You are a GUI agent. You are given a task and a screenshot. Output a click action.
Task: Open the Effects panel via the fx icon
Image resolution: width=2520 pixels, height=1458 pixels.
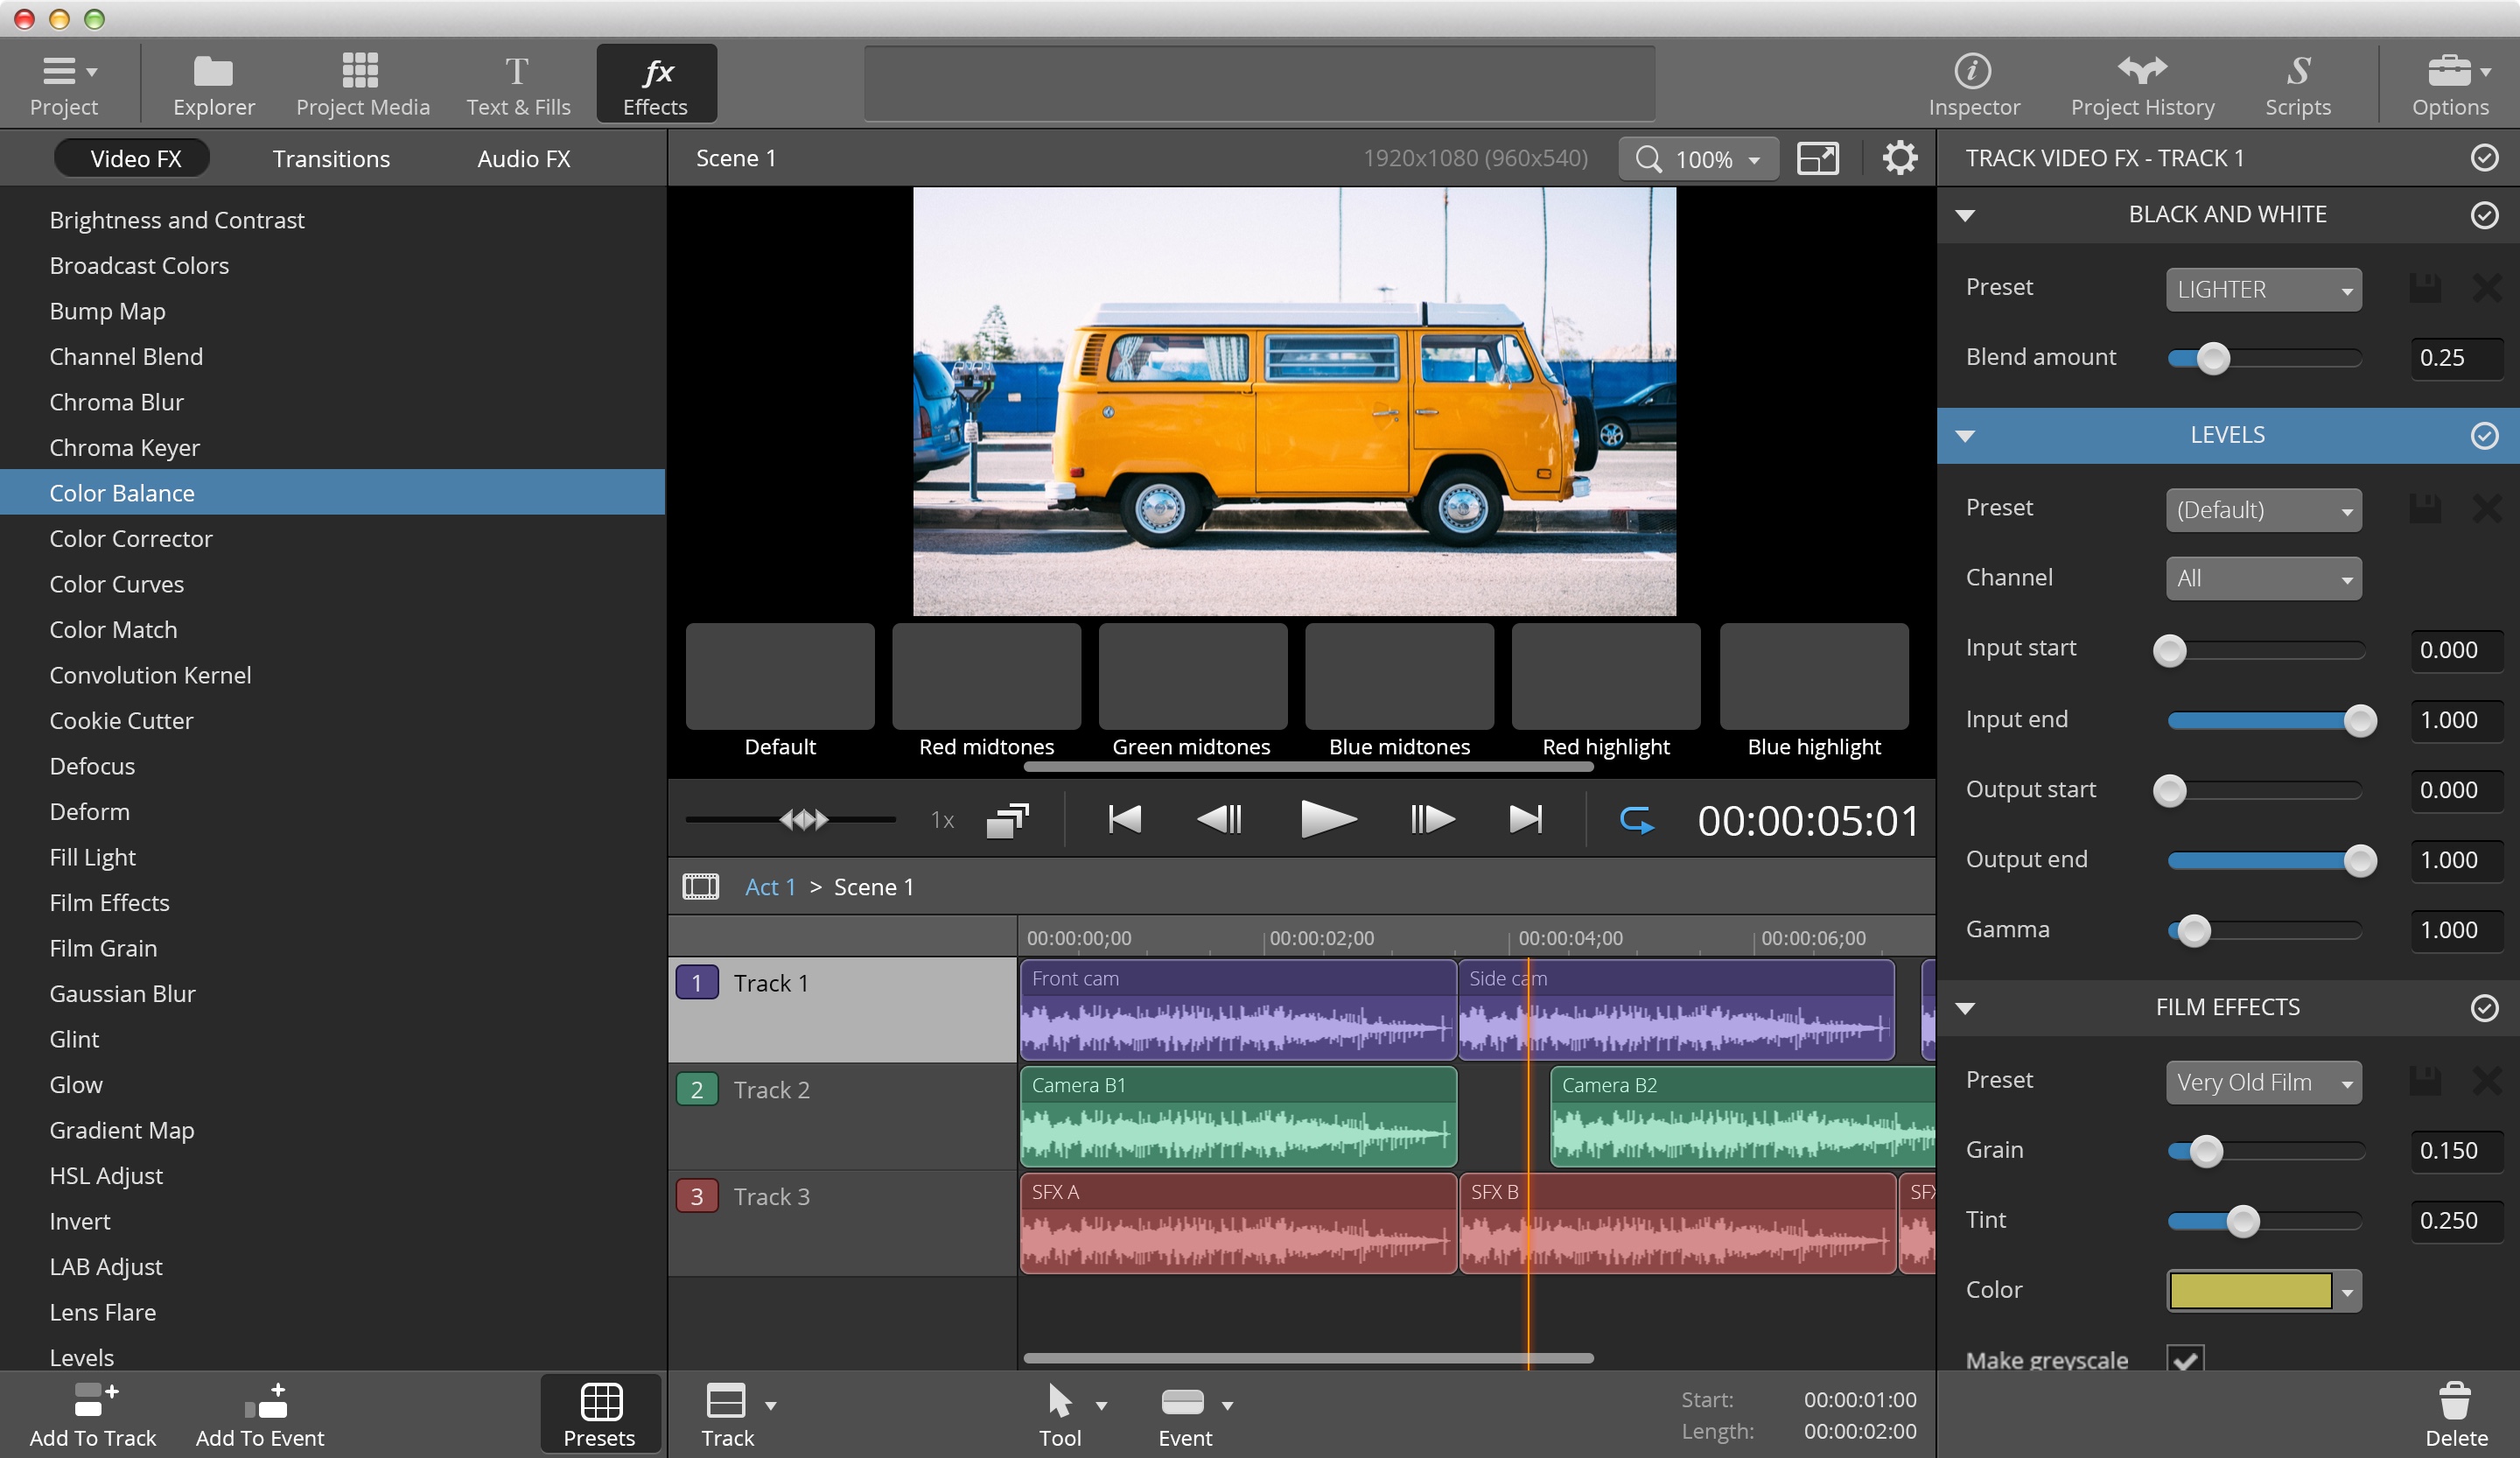[655, 83]
